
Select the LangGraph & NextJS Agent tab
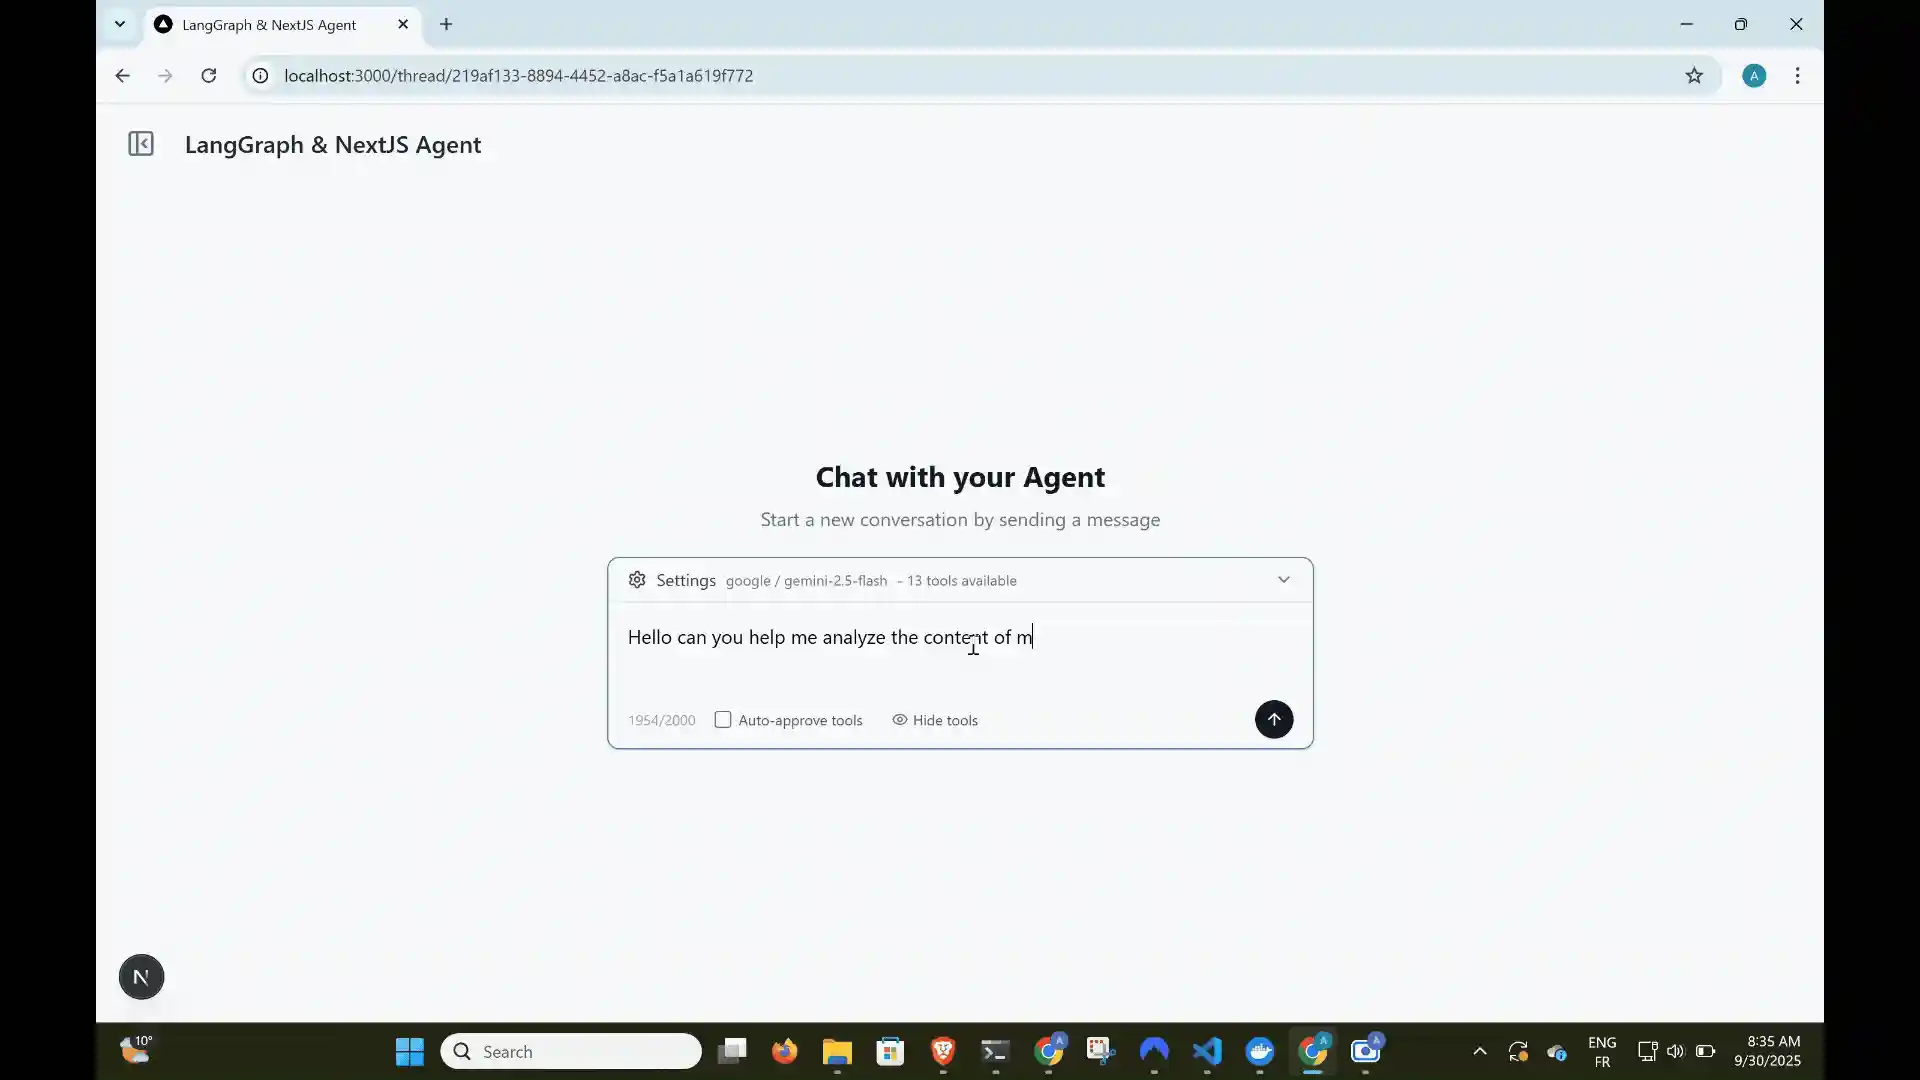[x=270, y=24]
